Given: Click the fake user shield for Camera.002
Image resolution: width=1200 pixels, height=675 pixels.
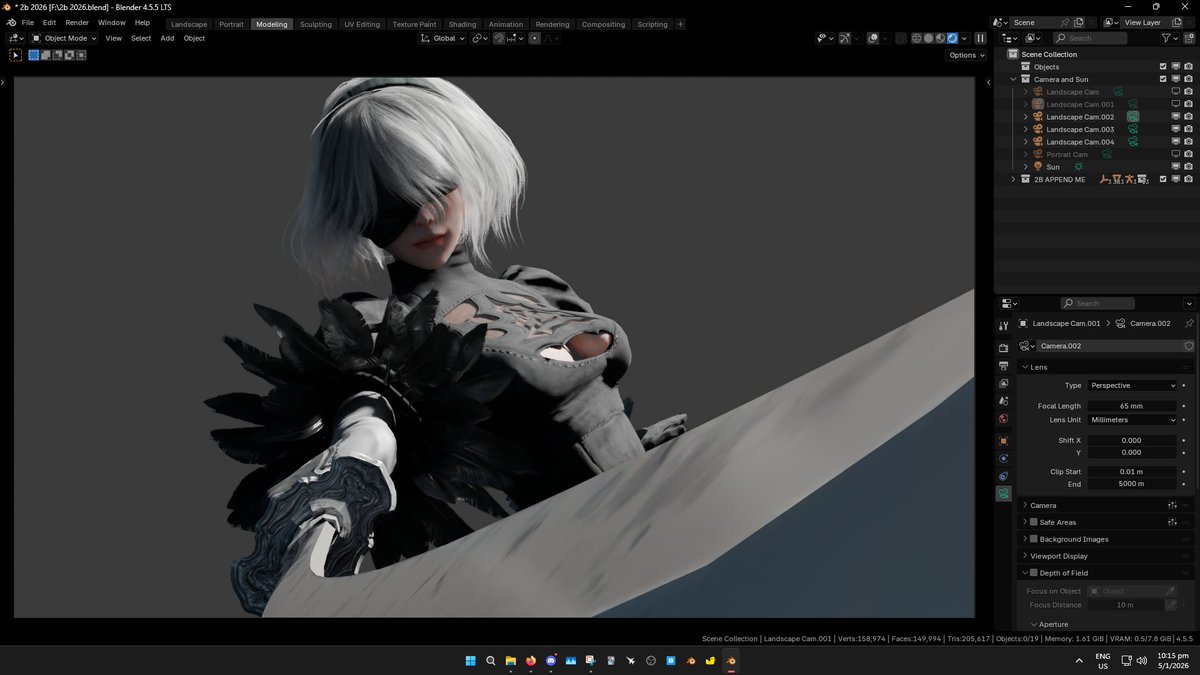Looking at the screenshot, I should tap(1188, 346).
